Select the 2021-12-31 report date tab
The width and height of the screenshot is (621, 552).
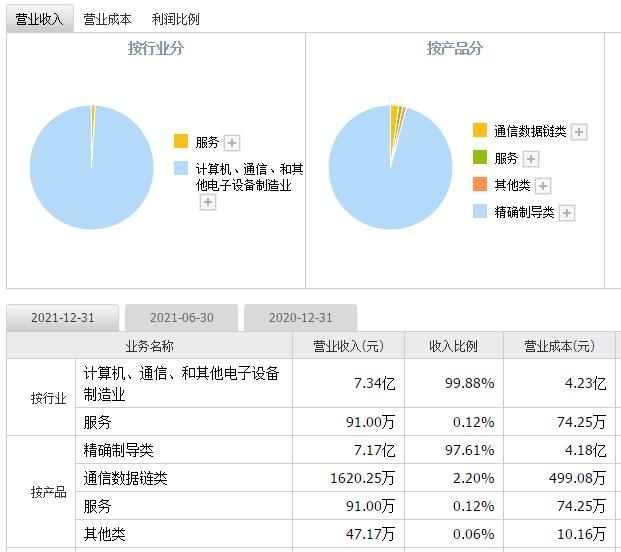pos(63,318)
